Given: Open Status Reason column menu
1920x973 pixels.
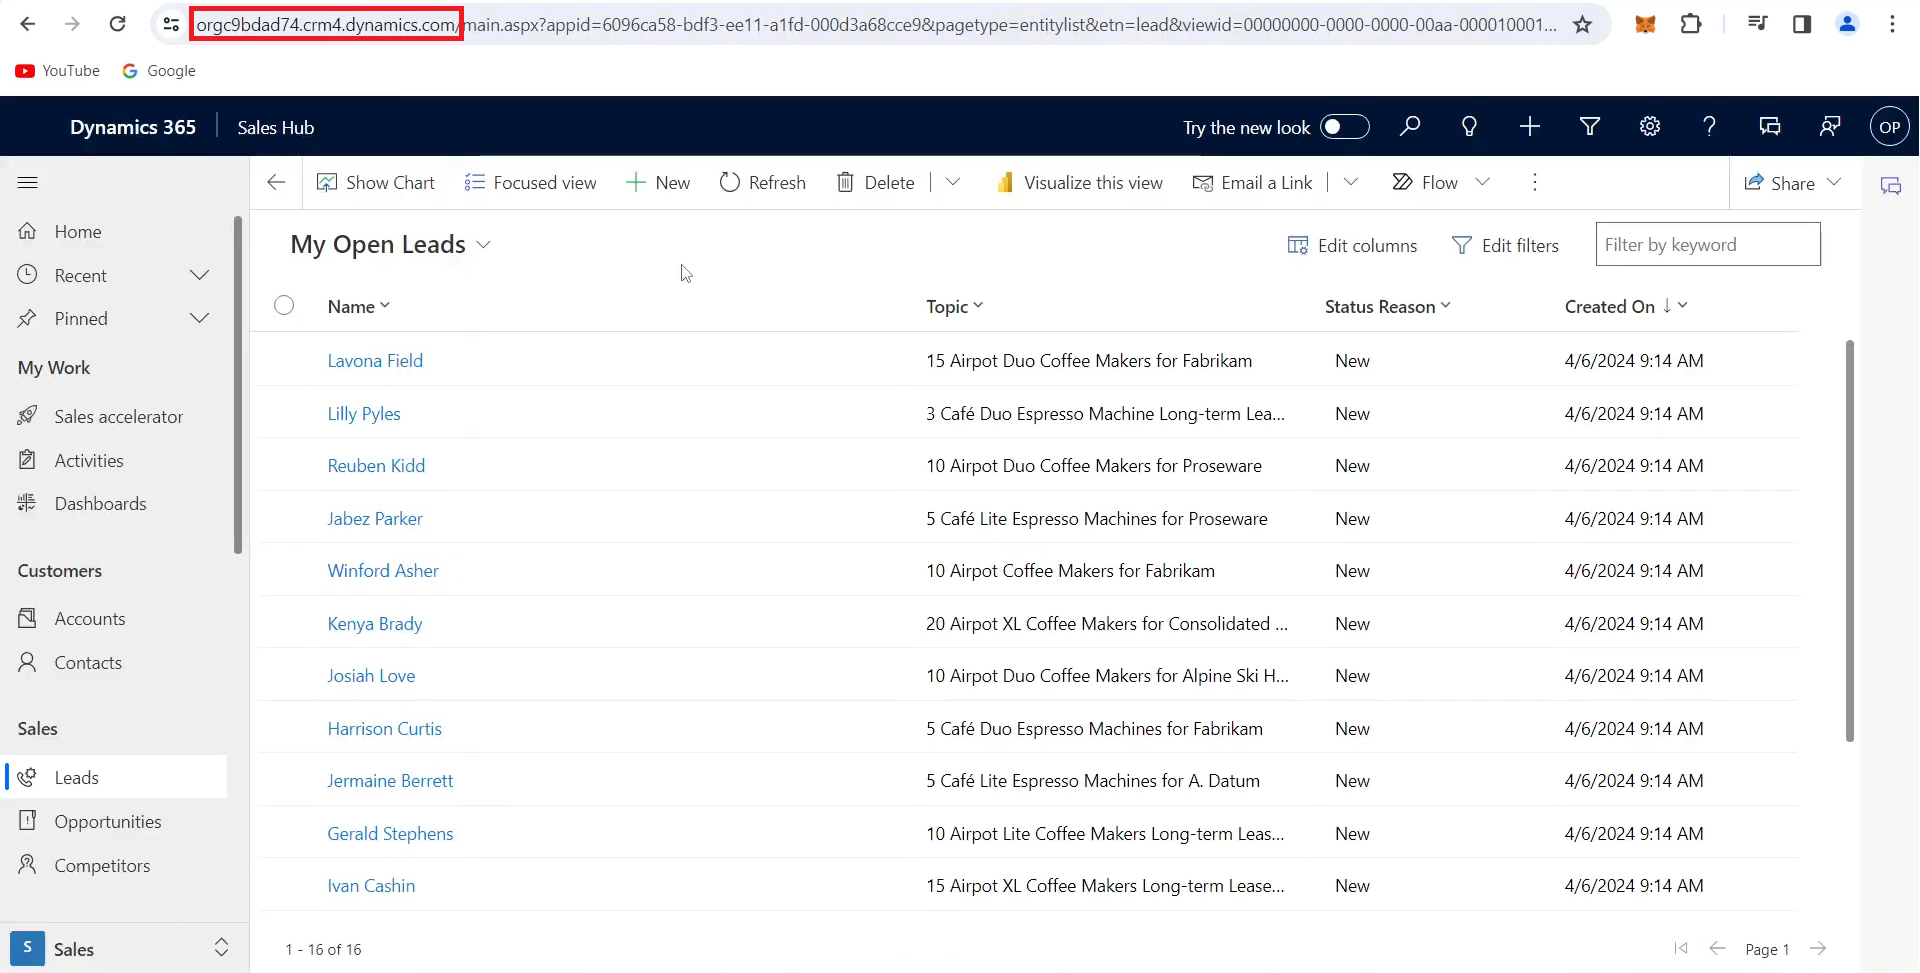Looking at the screenshot, I should [1388, 306].
